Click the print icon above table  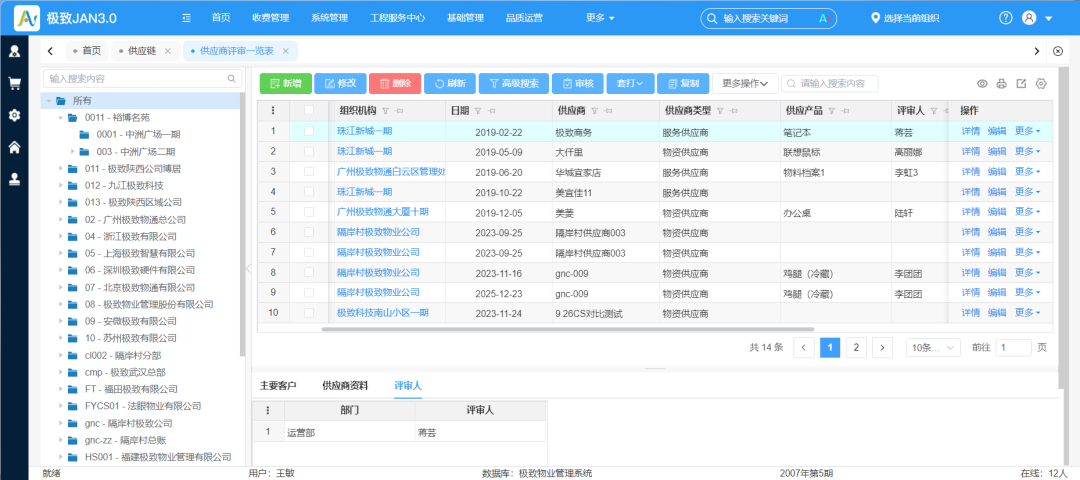[x=1001, y=84]
